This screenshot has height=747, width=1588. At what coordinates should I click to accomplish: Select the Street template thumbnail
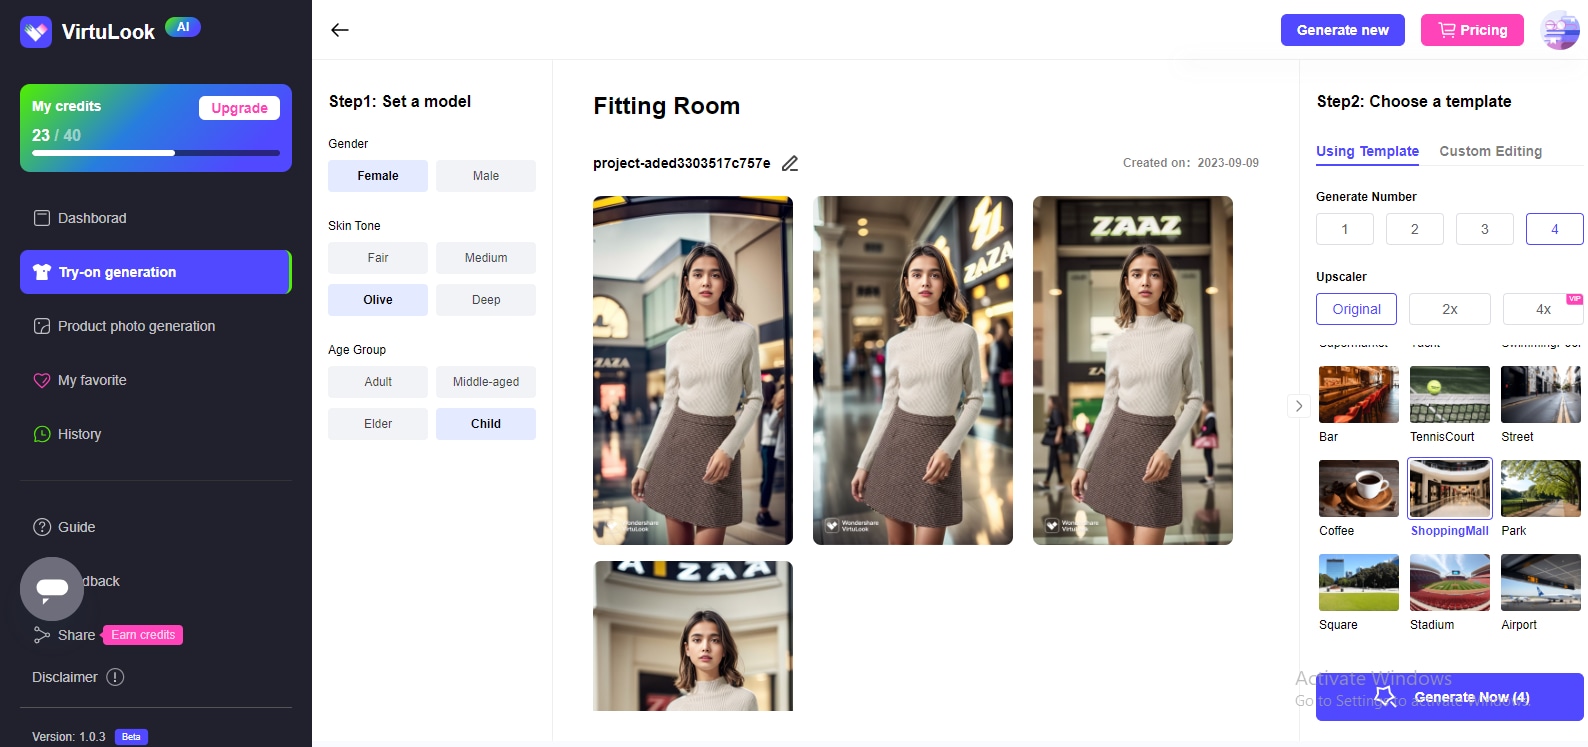pyautogui.click(x=1541, y=394)
